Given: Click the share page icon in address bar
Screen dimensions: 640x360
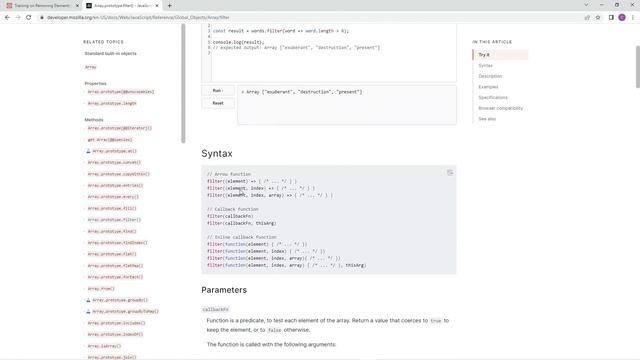Looking at the screenshot, I should point(587,18).
